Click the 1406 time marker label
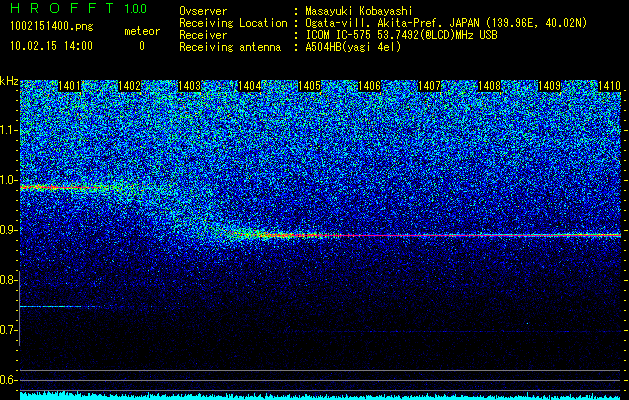Screen dimensions: 629x400 (x=369, y=86)
